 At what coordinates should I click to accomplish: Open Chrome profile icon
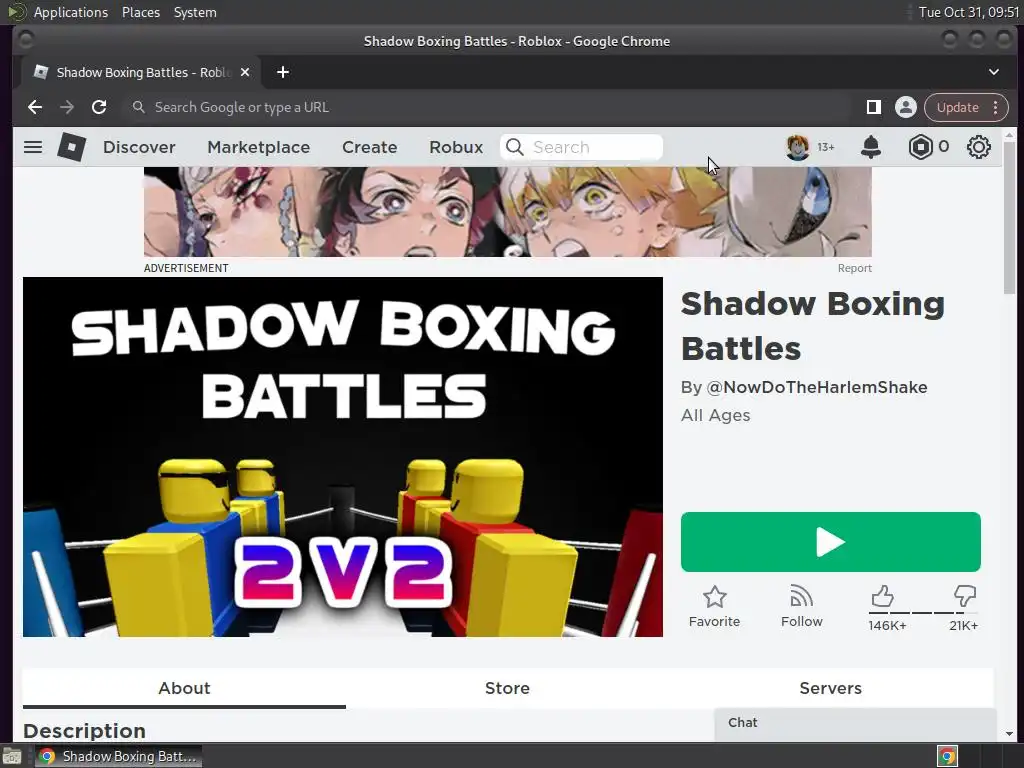pyautogui.click(x=905, y=107)
